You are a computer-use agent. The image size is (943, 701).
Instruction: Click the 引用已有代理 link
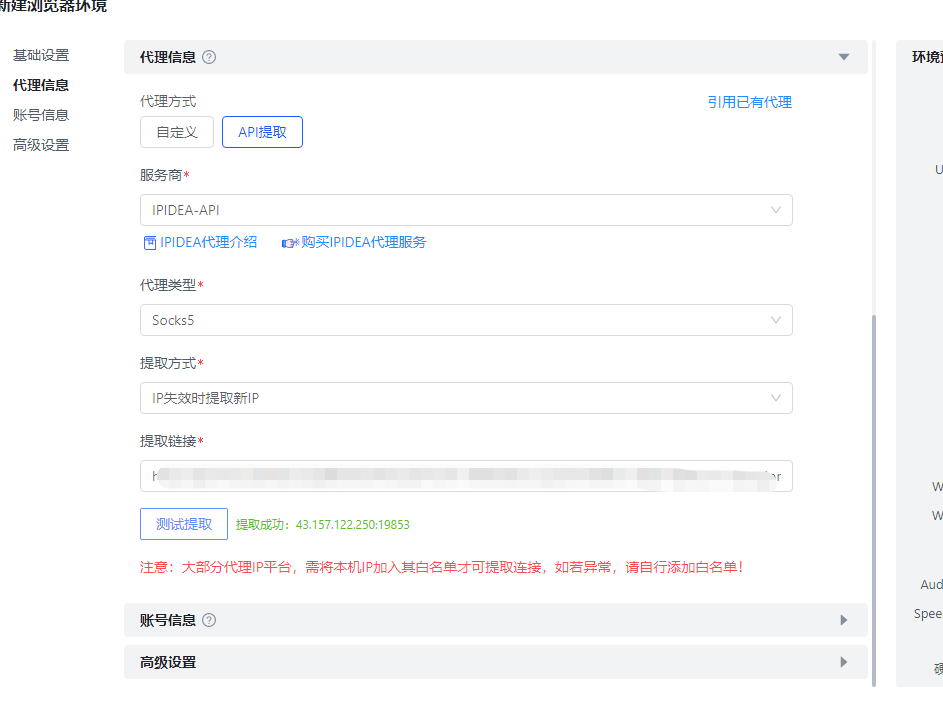(x=749, y=102)
